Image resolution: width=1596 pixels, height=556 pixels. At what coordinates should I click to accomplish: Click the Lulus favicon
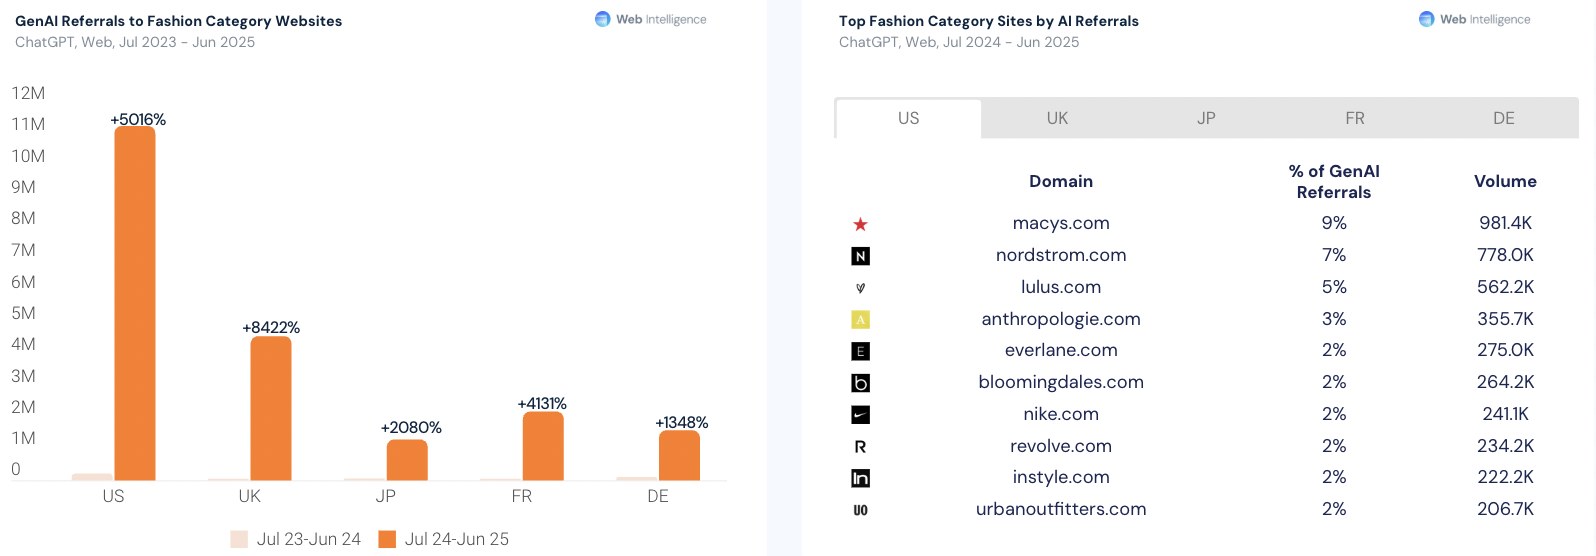[x=860, y=288]
